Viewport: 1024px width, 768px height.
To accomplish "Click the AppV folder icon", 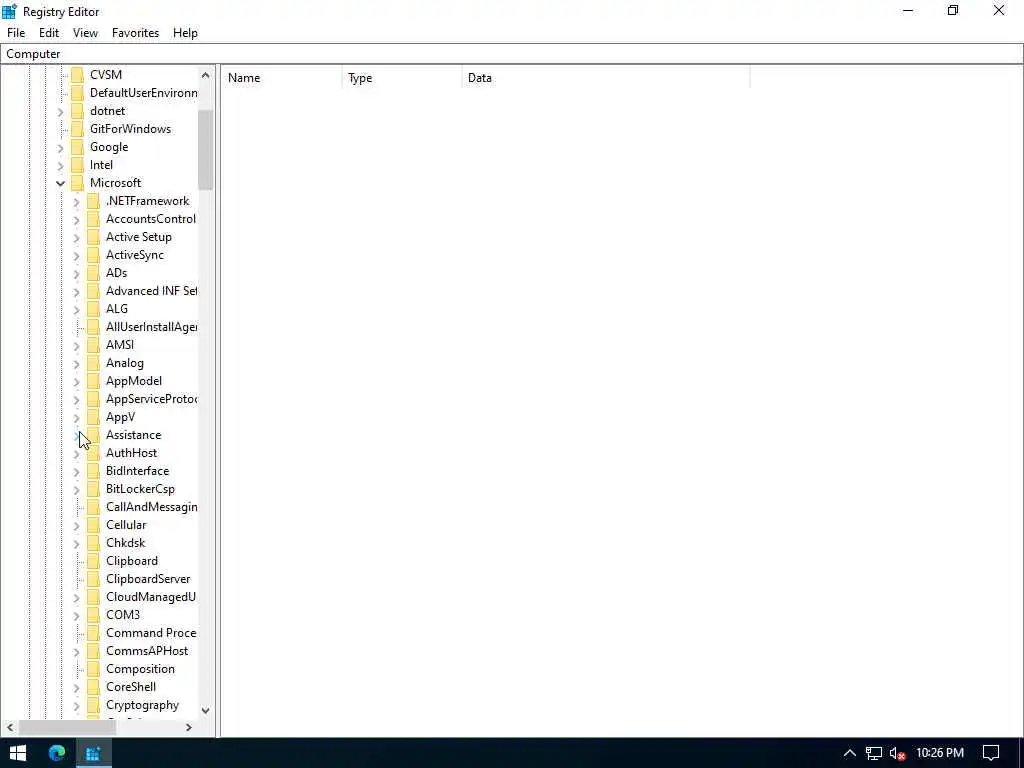I will click(94, 417).
